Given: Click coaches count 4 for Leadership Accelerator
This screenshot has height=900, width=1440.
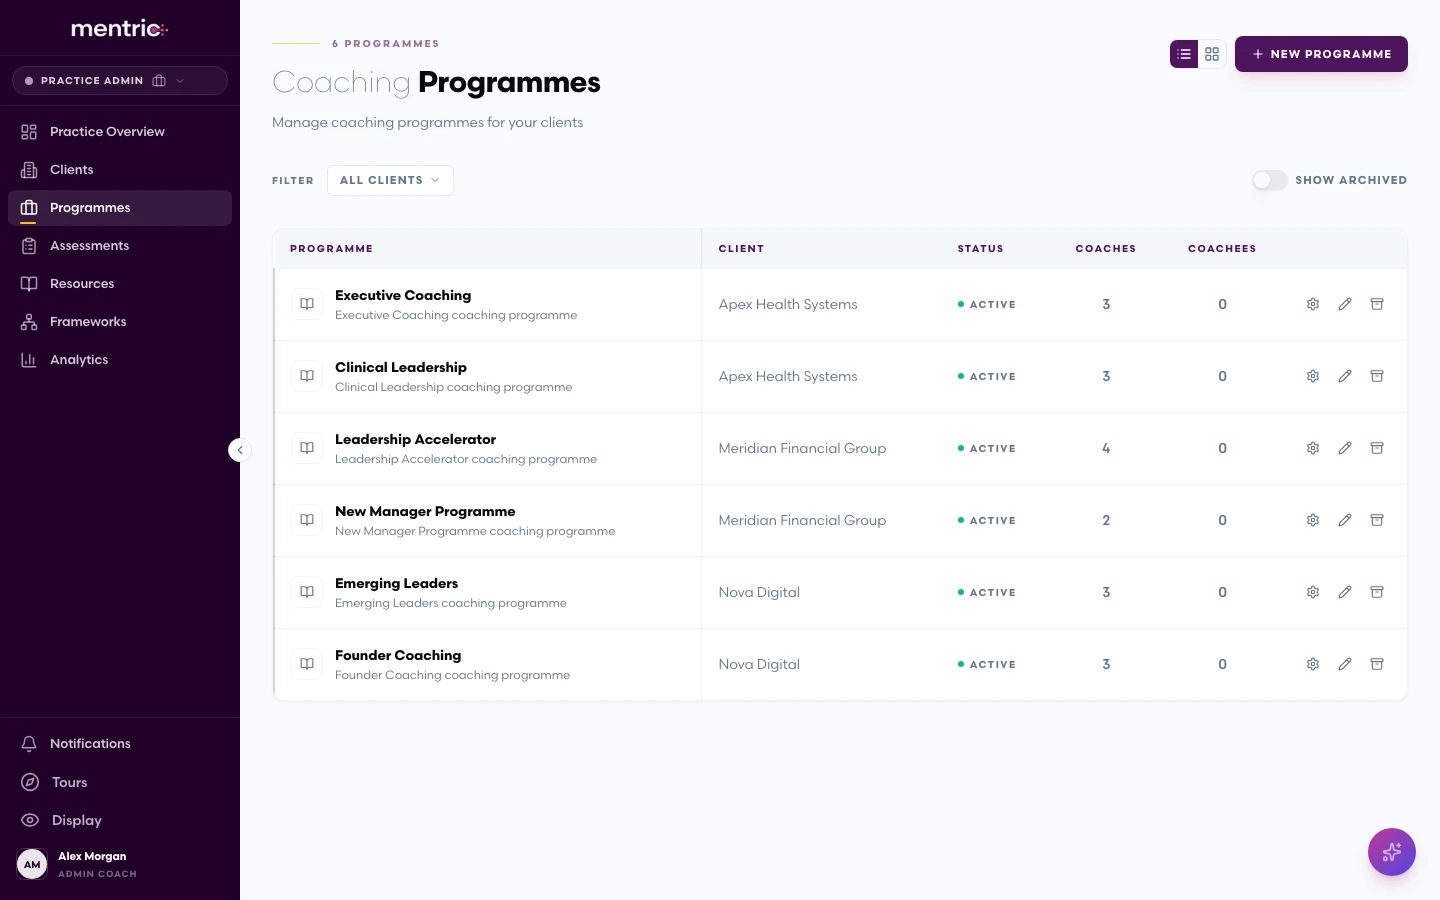Looking at the screenshot, I should click(x=1106, y=449).
